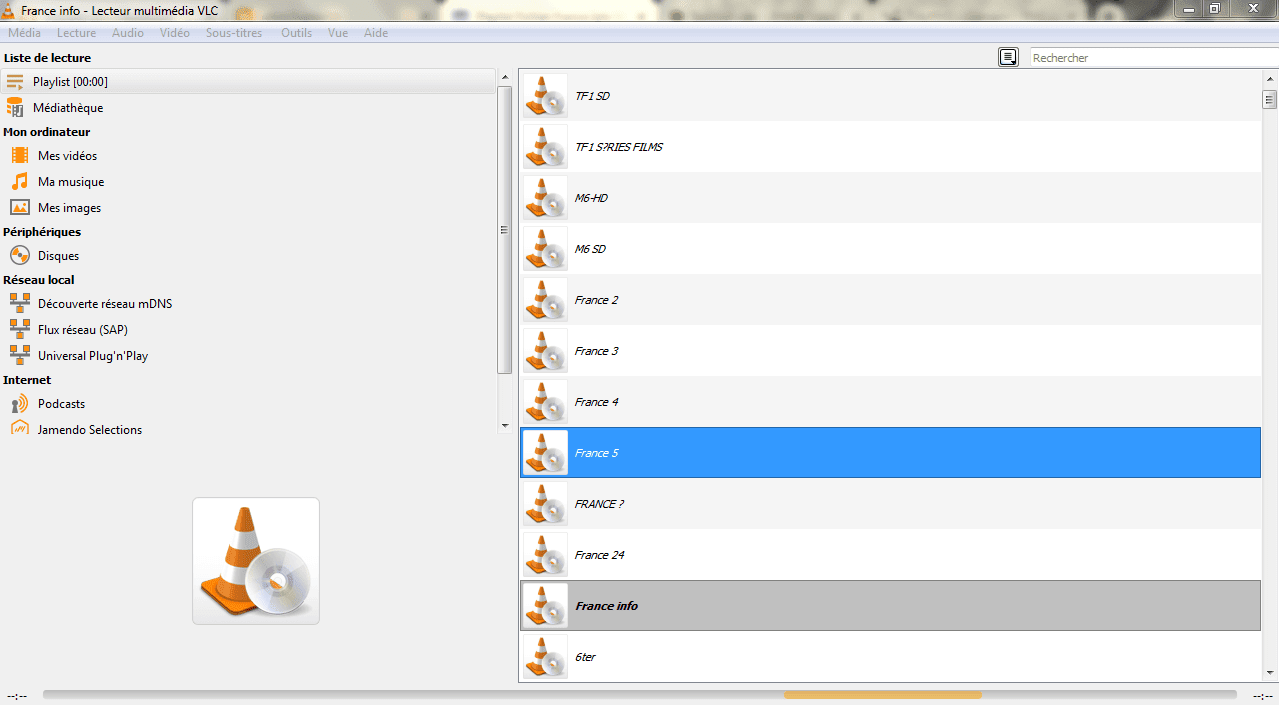This screenshot has width=1279, height=705.
Task: Click the Disques disc icon
Action: tap(20, 255)
